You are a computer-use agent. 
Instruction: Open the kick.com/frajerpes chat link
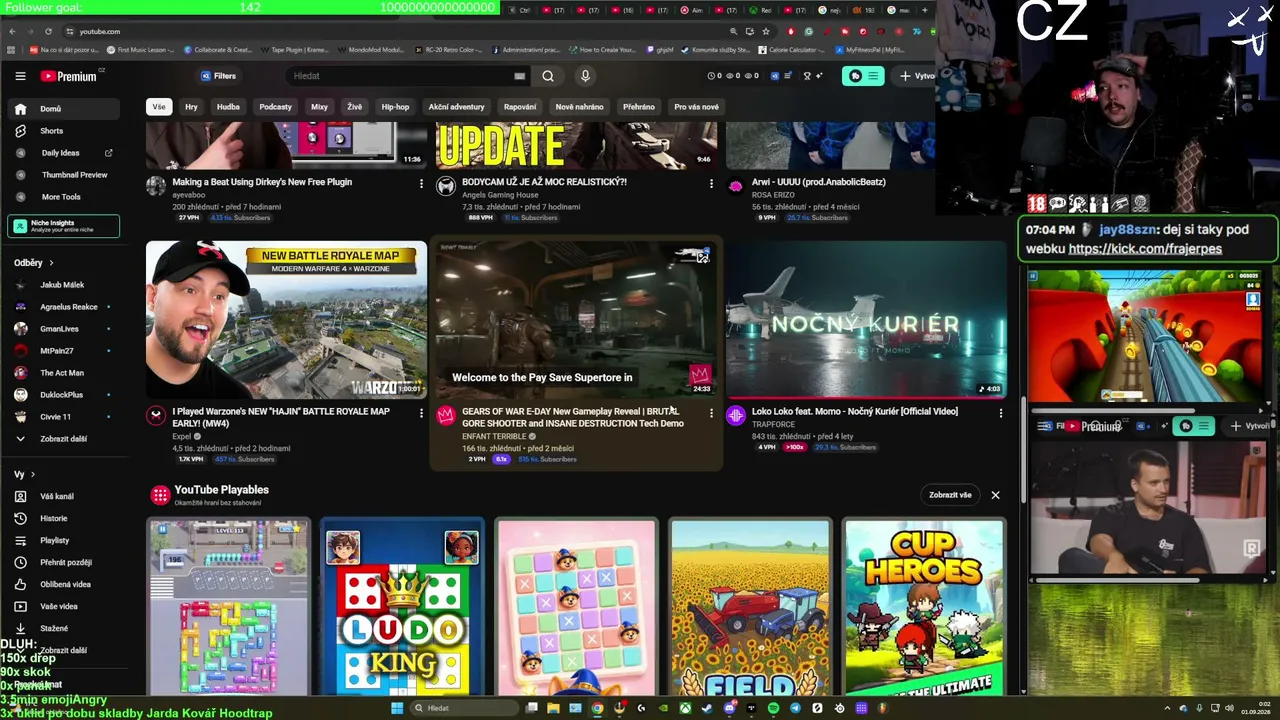(x=1145, y=249)
